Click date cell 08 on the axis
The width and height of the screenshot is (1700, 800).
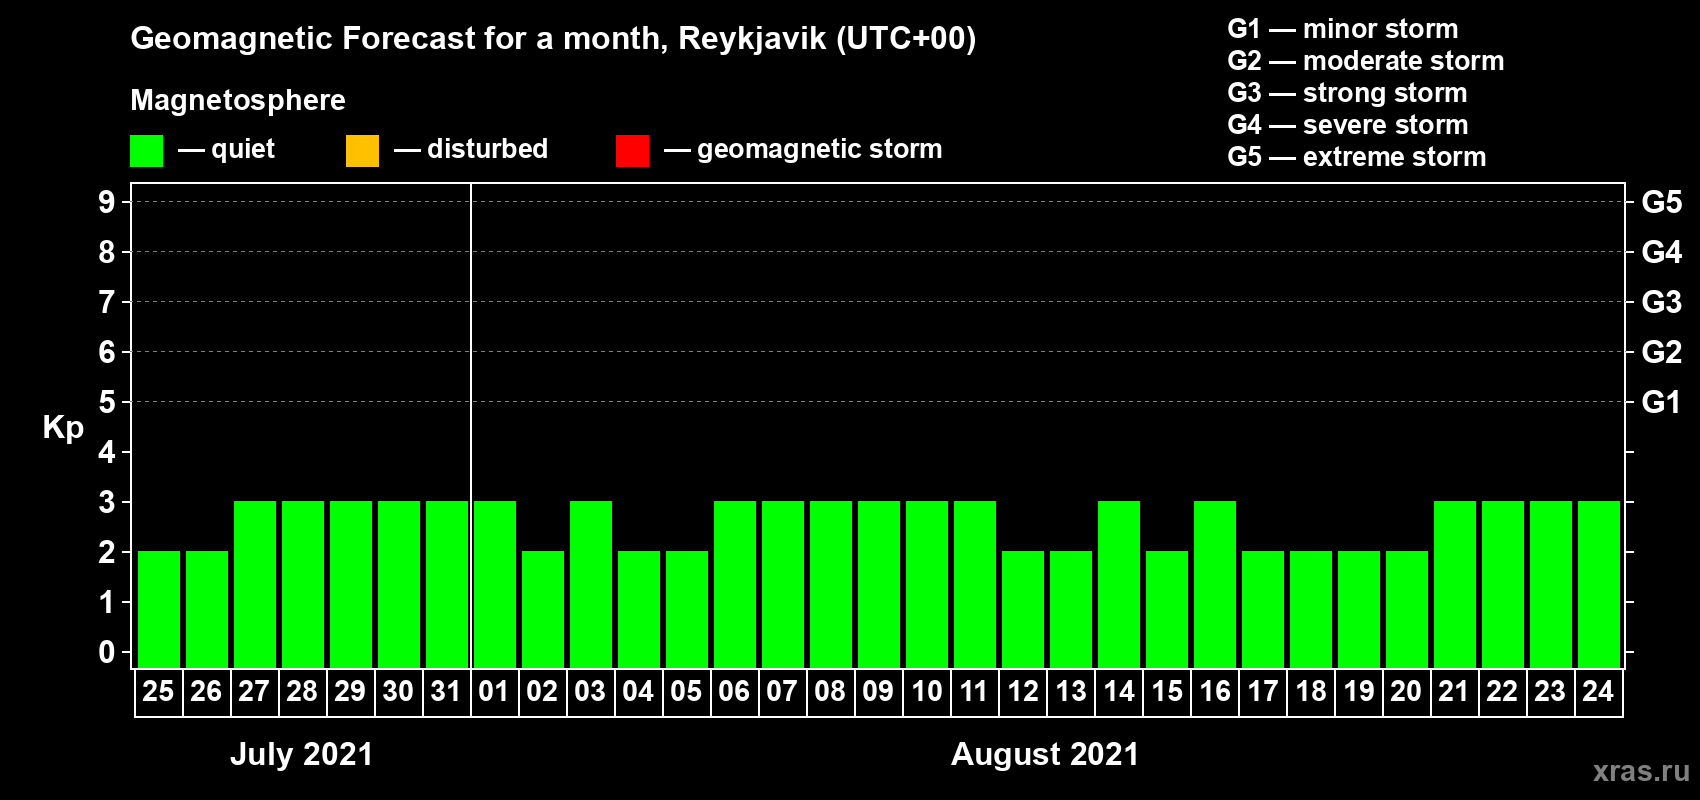point(830,692)
